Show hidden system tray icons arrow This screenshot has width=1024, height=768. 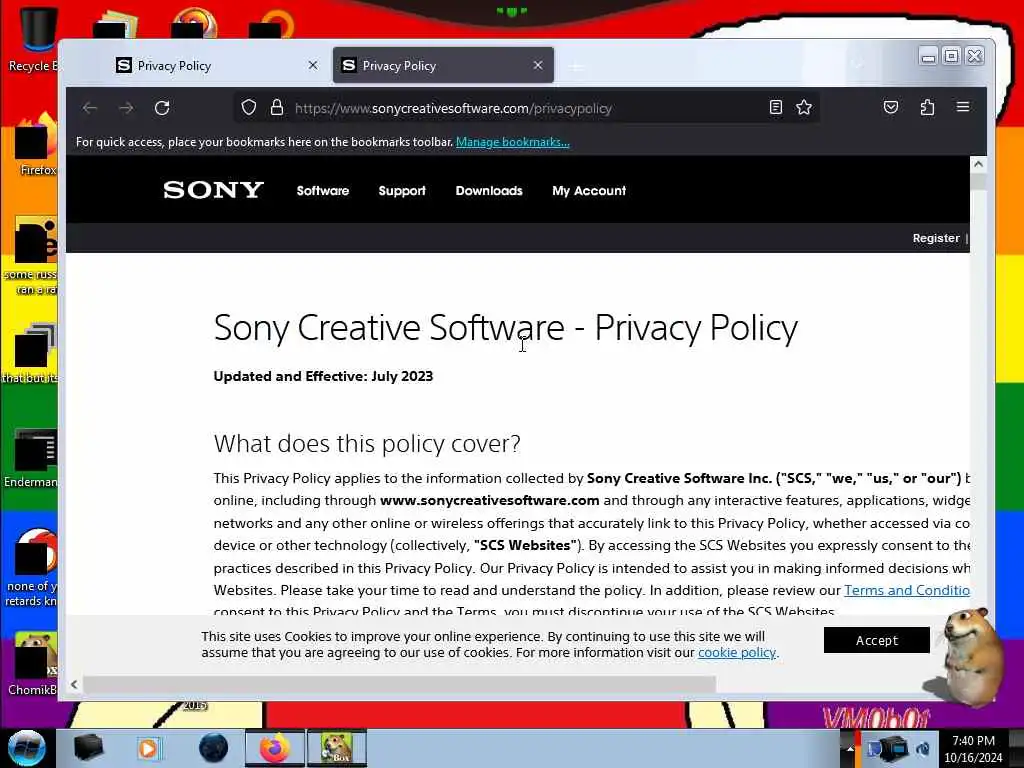point(850,748)
